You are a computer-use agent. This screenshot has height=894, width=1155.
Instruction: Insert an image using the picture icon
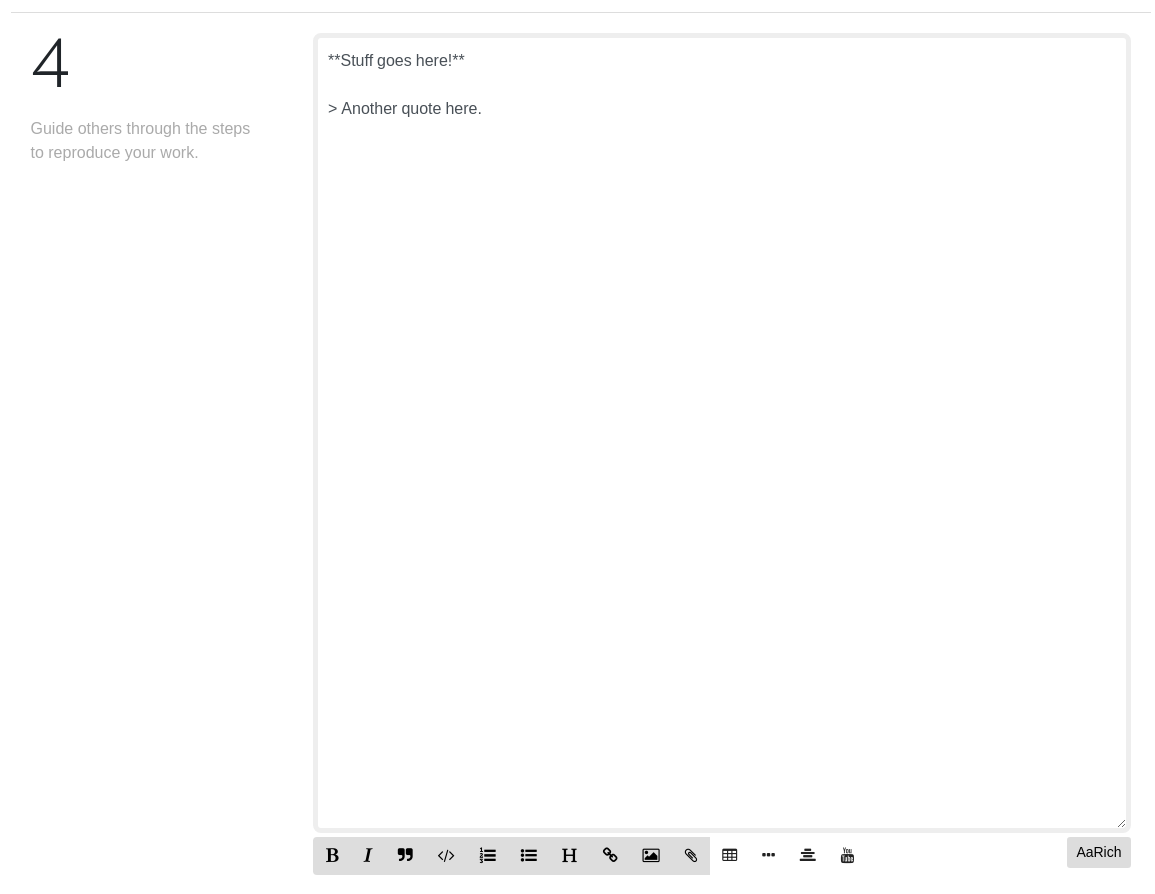click(651, 855)
